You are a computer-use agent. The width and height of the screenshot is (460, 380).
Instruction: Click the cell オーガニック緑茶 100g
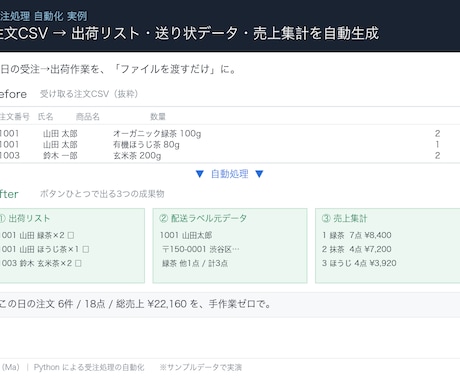coord(157,134)
